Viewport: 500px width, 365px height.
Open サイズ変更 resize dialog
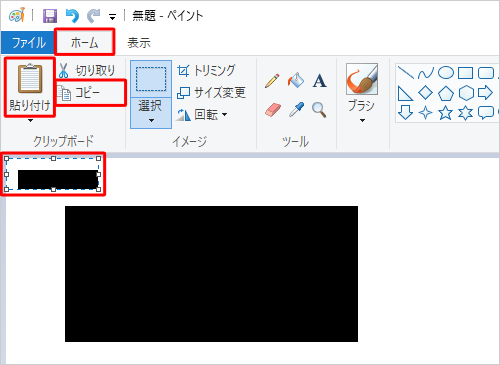[211, 92]
